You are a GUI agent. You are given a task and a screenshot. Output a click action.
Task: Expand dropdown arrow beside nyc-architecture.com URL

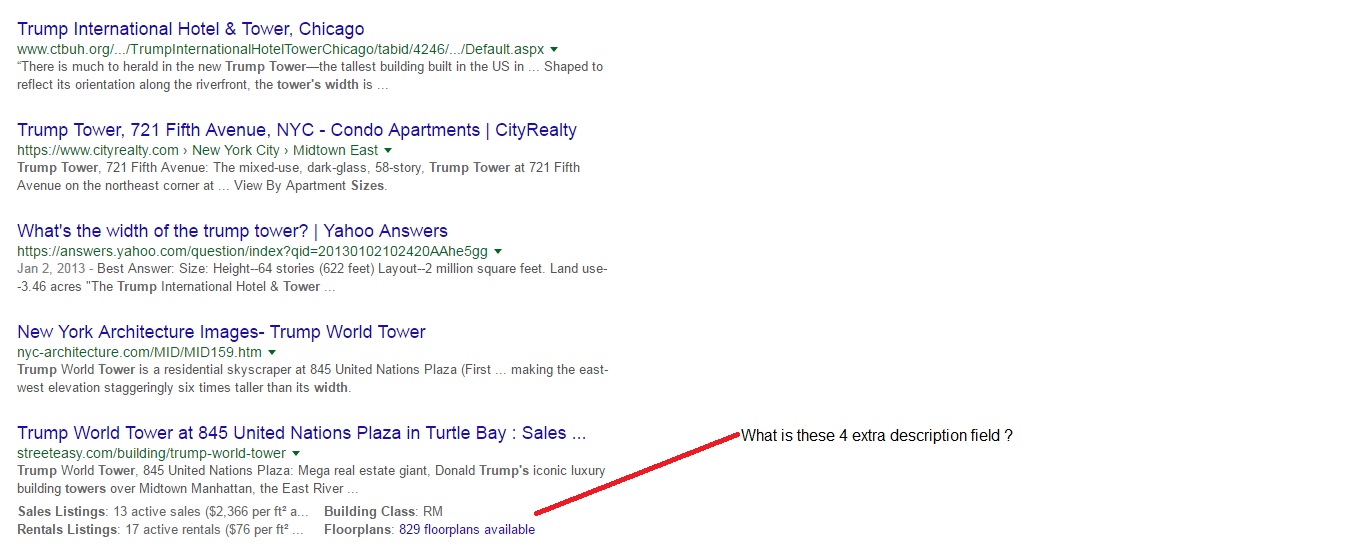(x=272, y=352)
